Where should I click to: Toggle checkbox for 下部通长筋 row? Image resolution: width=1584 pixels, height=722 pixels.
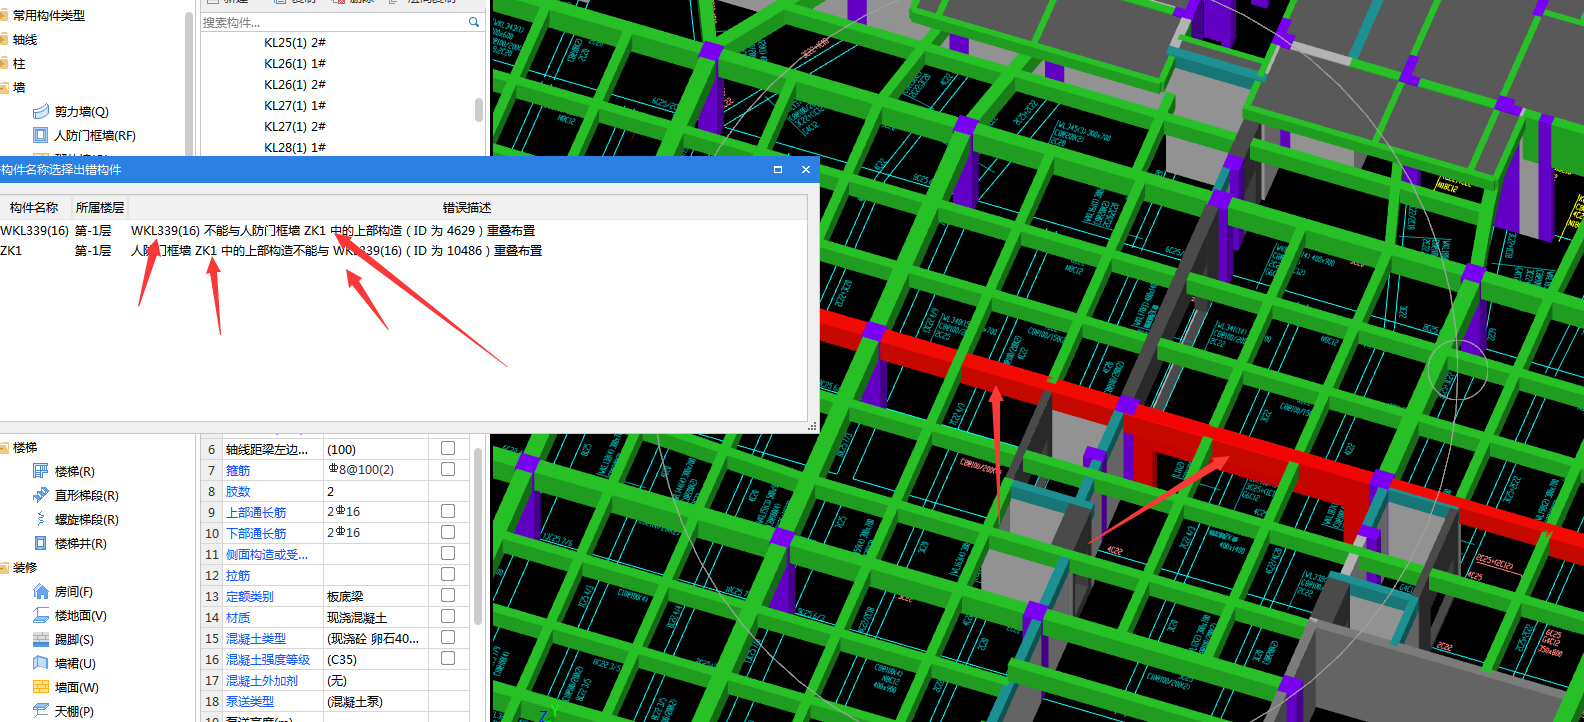448,532
